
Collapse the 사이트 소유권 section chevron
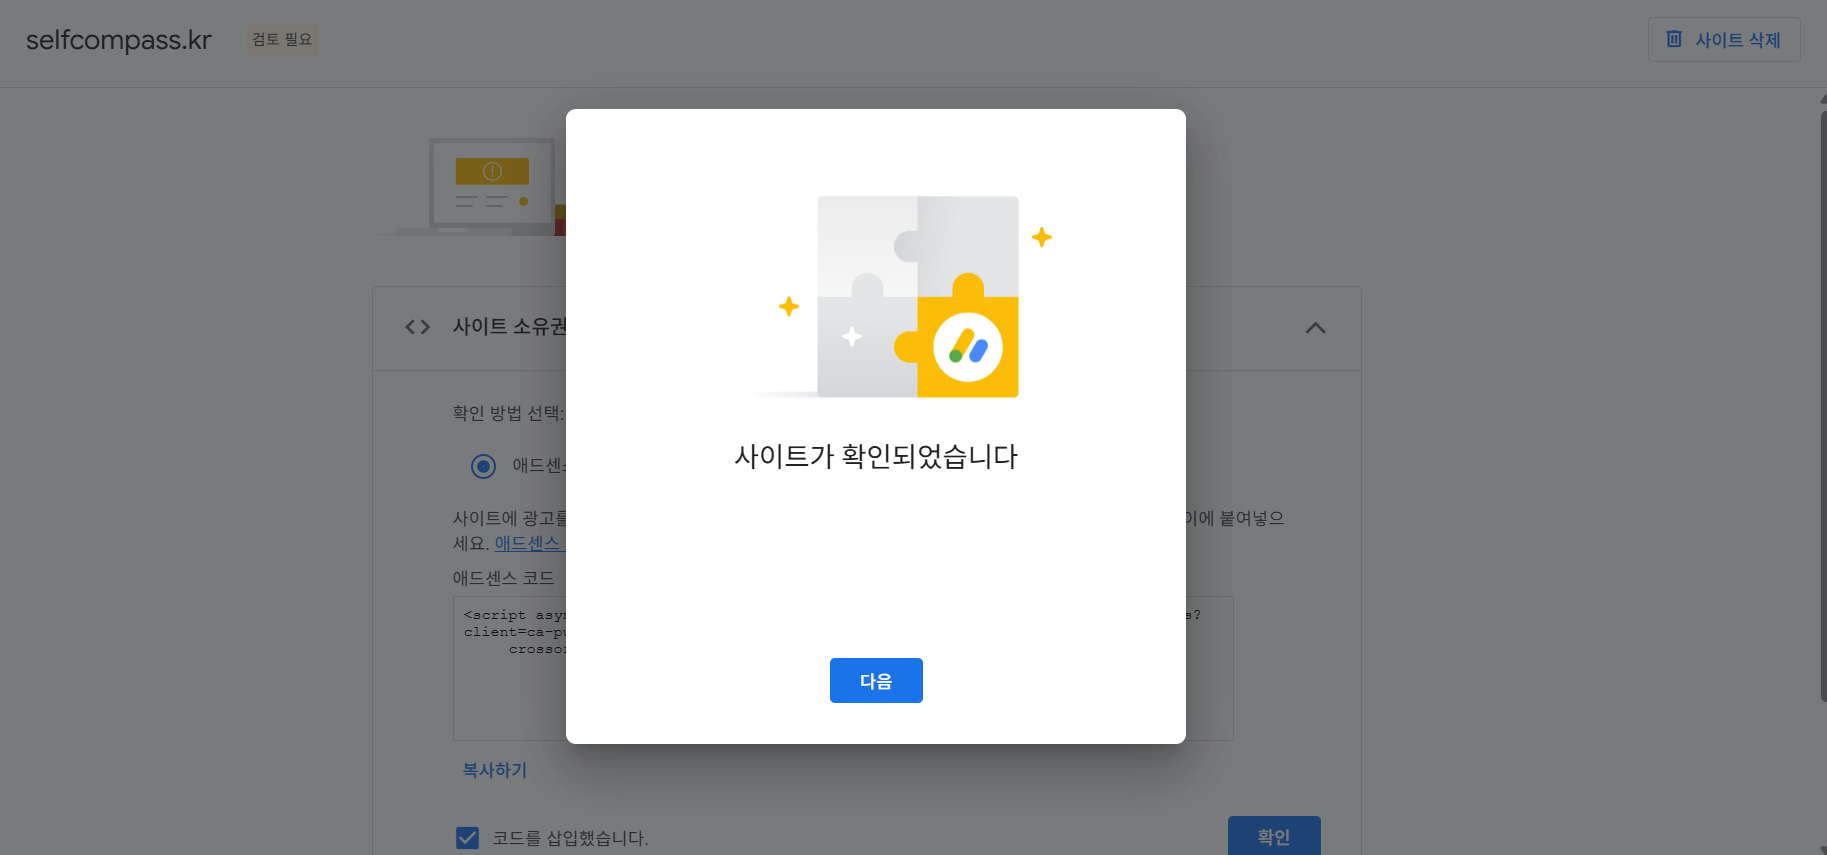(1315, 328)
